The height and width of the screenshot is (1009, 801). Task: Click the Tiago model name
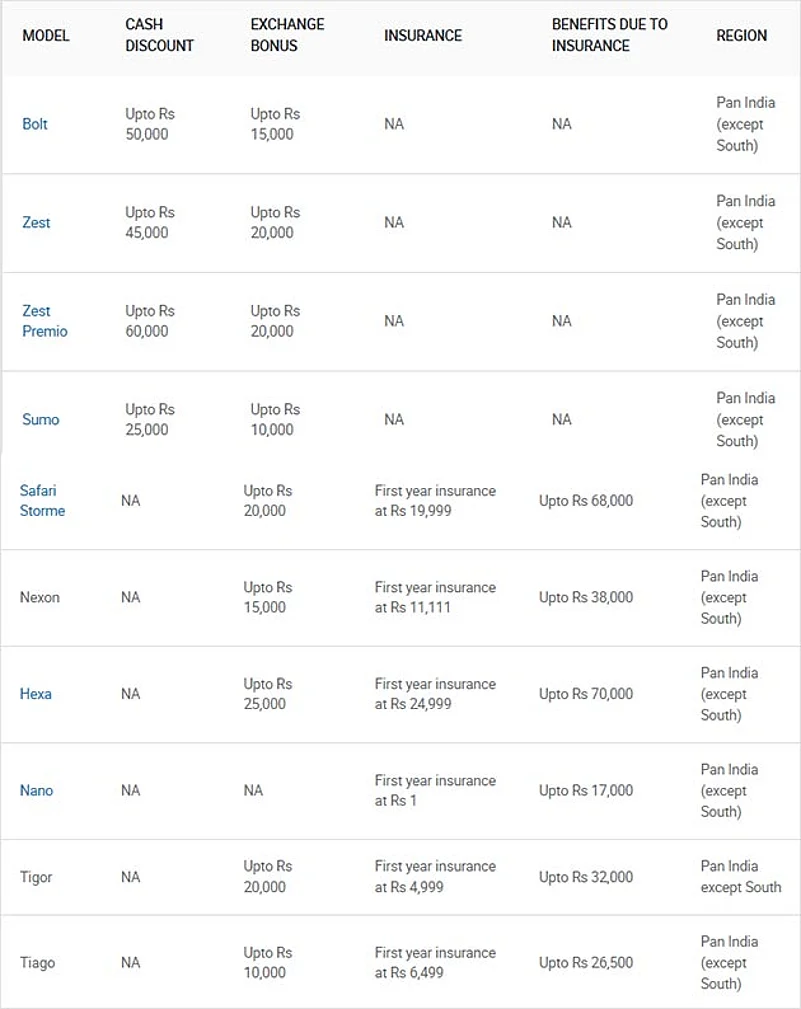pos(38,963)
